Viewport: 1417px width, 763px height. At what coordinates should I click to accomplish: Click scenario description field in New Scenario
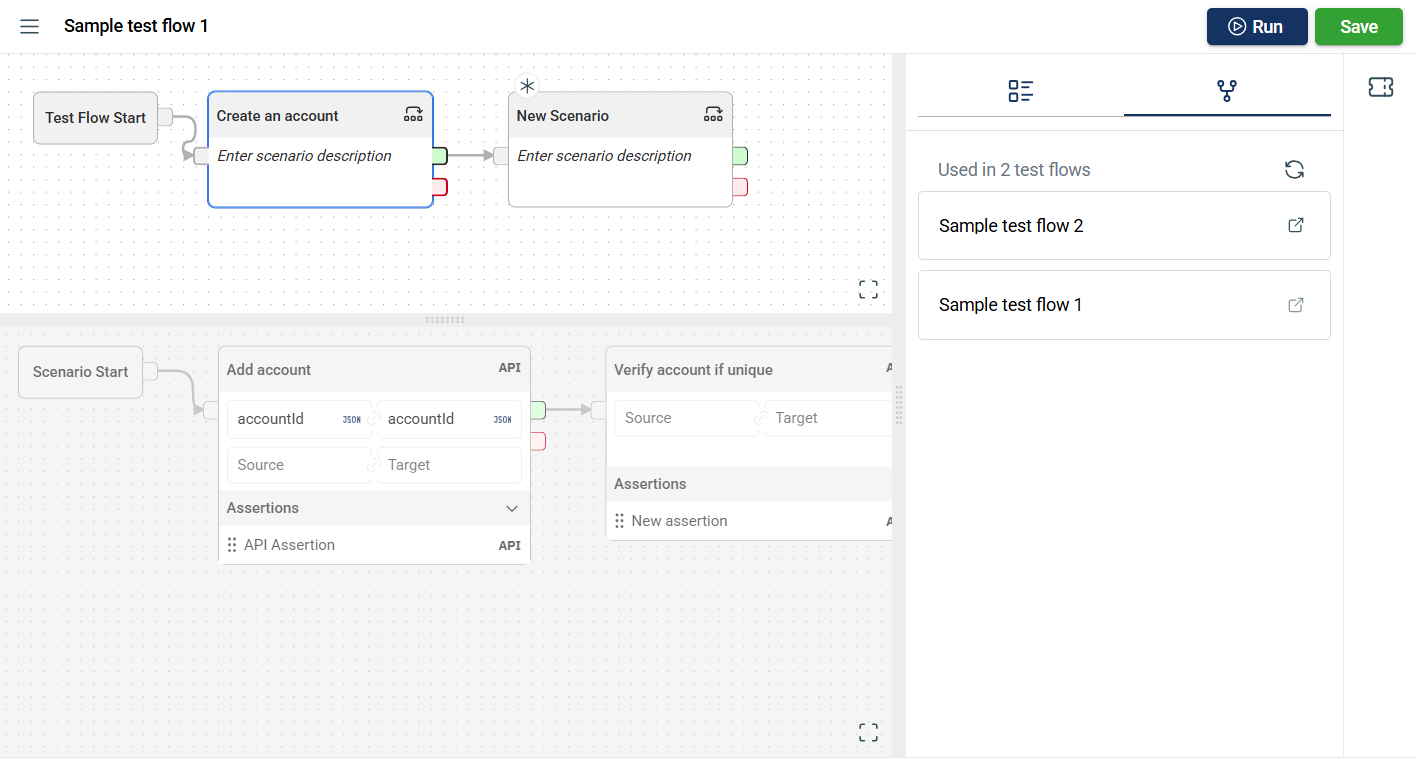(x=604, y=156)
